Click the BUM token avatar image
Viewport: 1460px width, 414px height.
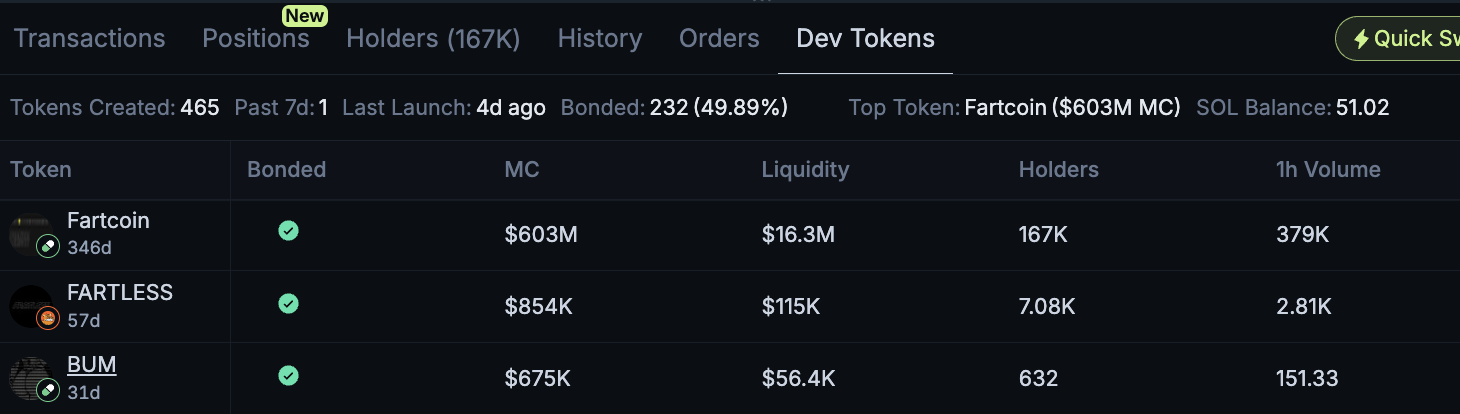[x=28, y=377]
